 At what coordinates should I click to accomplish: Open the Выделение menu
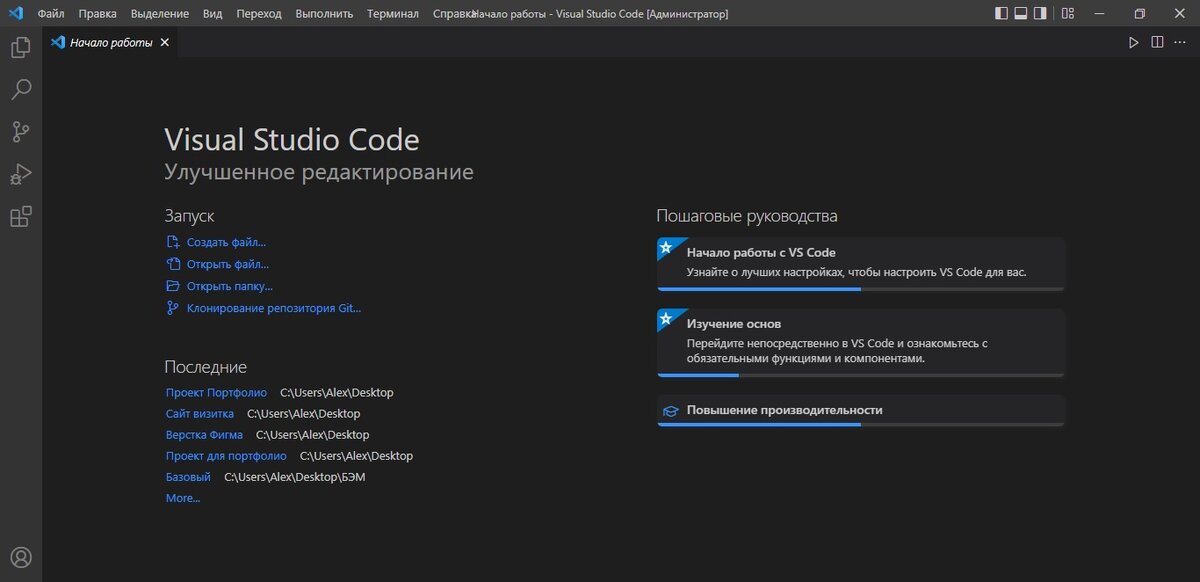click(159, 14)
